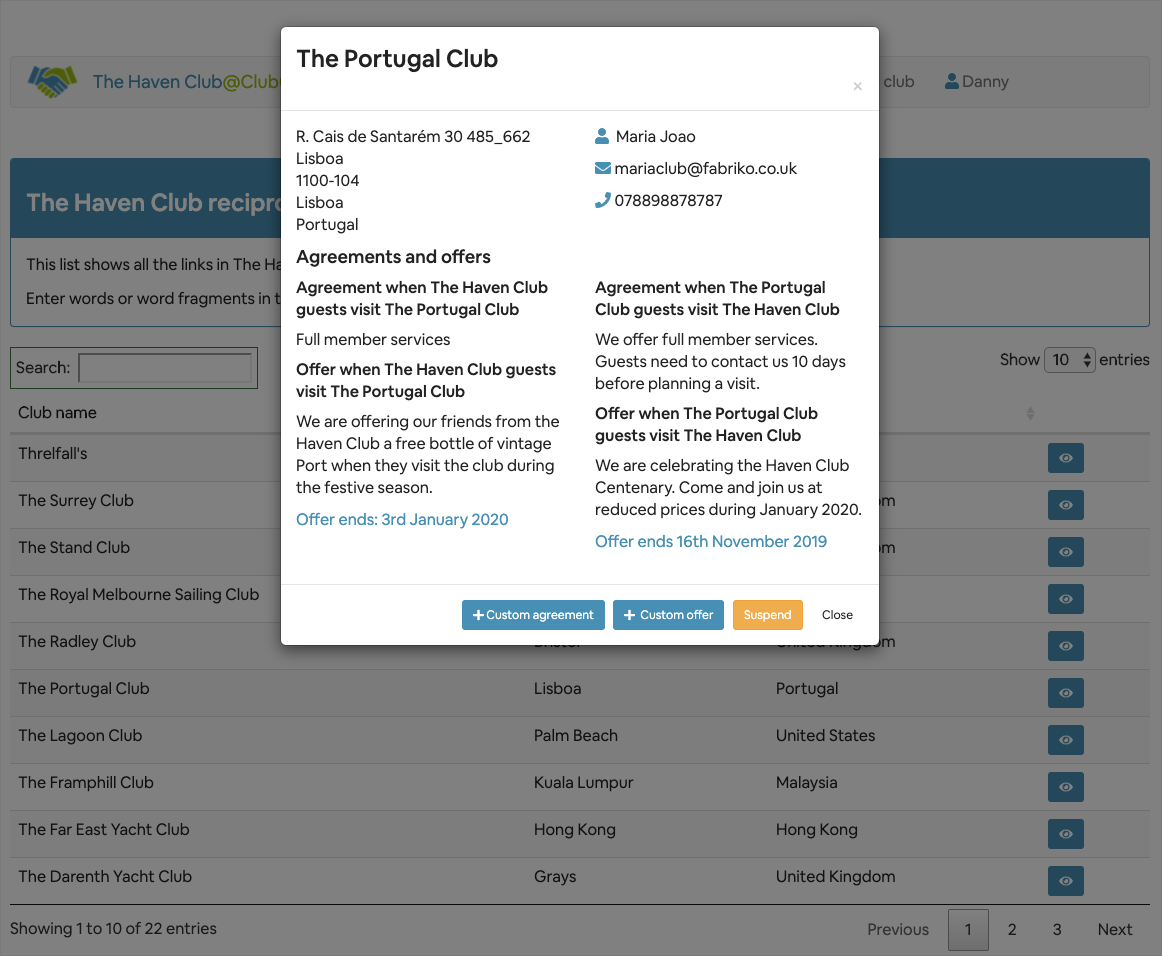1162x956 pixels.
Task: Open the Show entries count dropdown
Action: (x=1070, y=360)
